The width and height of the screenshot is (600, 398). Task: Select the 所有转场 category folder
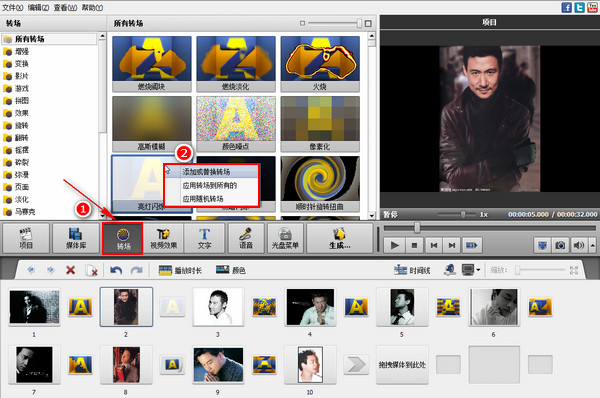click(49, 39)
